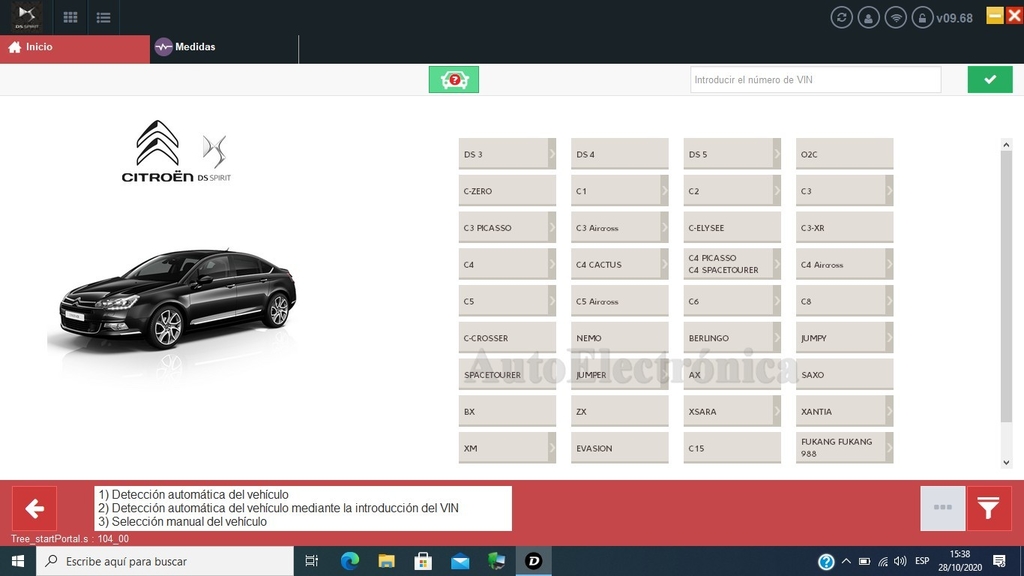
Task: Go back with the arrow button
Action: pos(35,508)
